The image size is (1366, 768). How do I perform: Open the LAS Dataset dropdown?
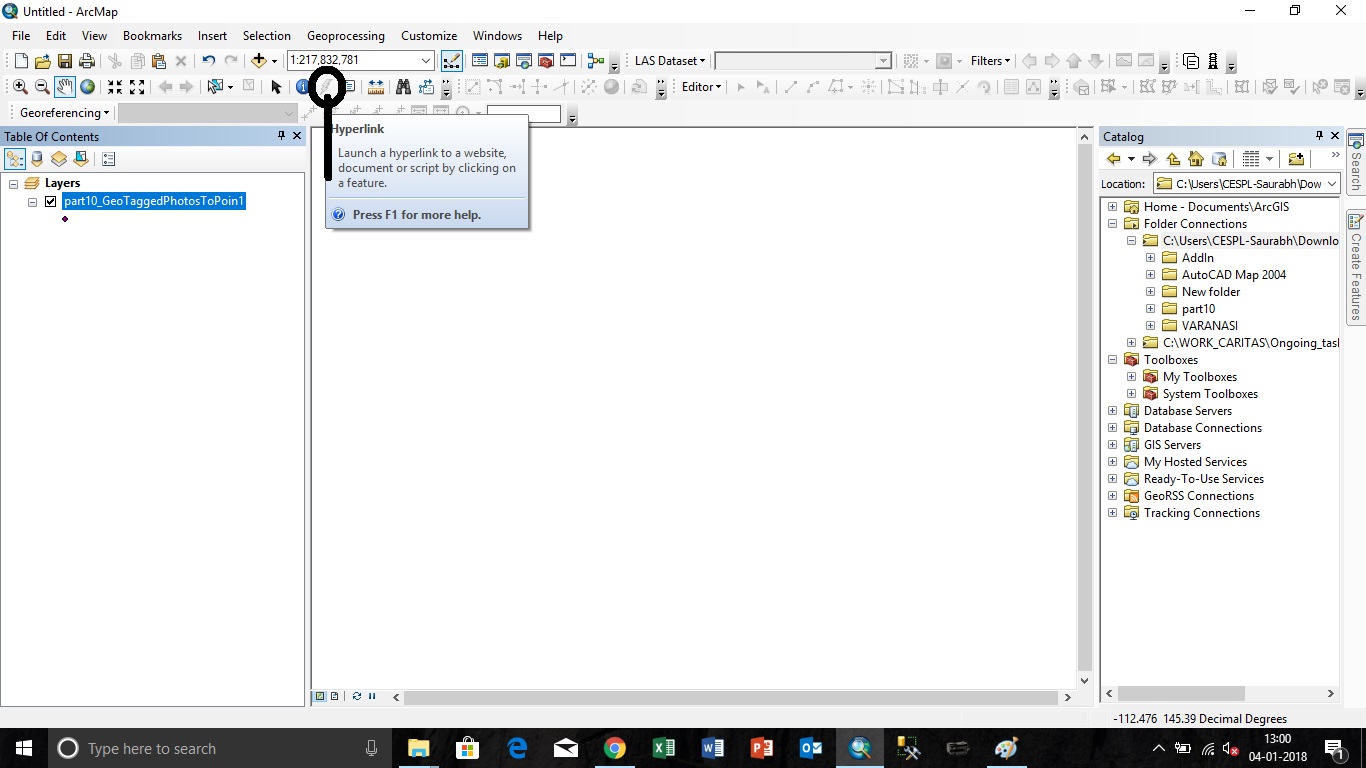669,61
